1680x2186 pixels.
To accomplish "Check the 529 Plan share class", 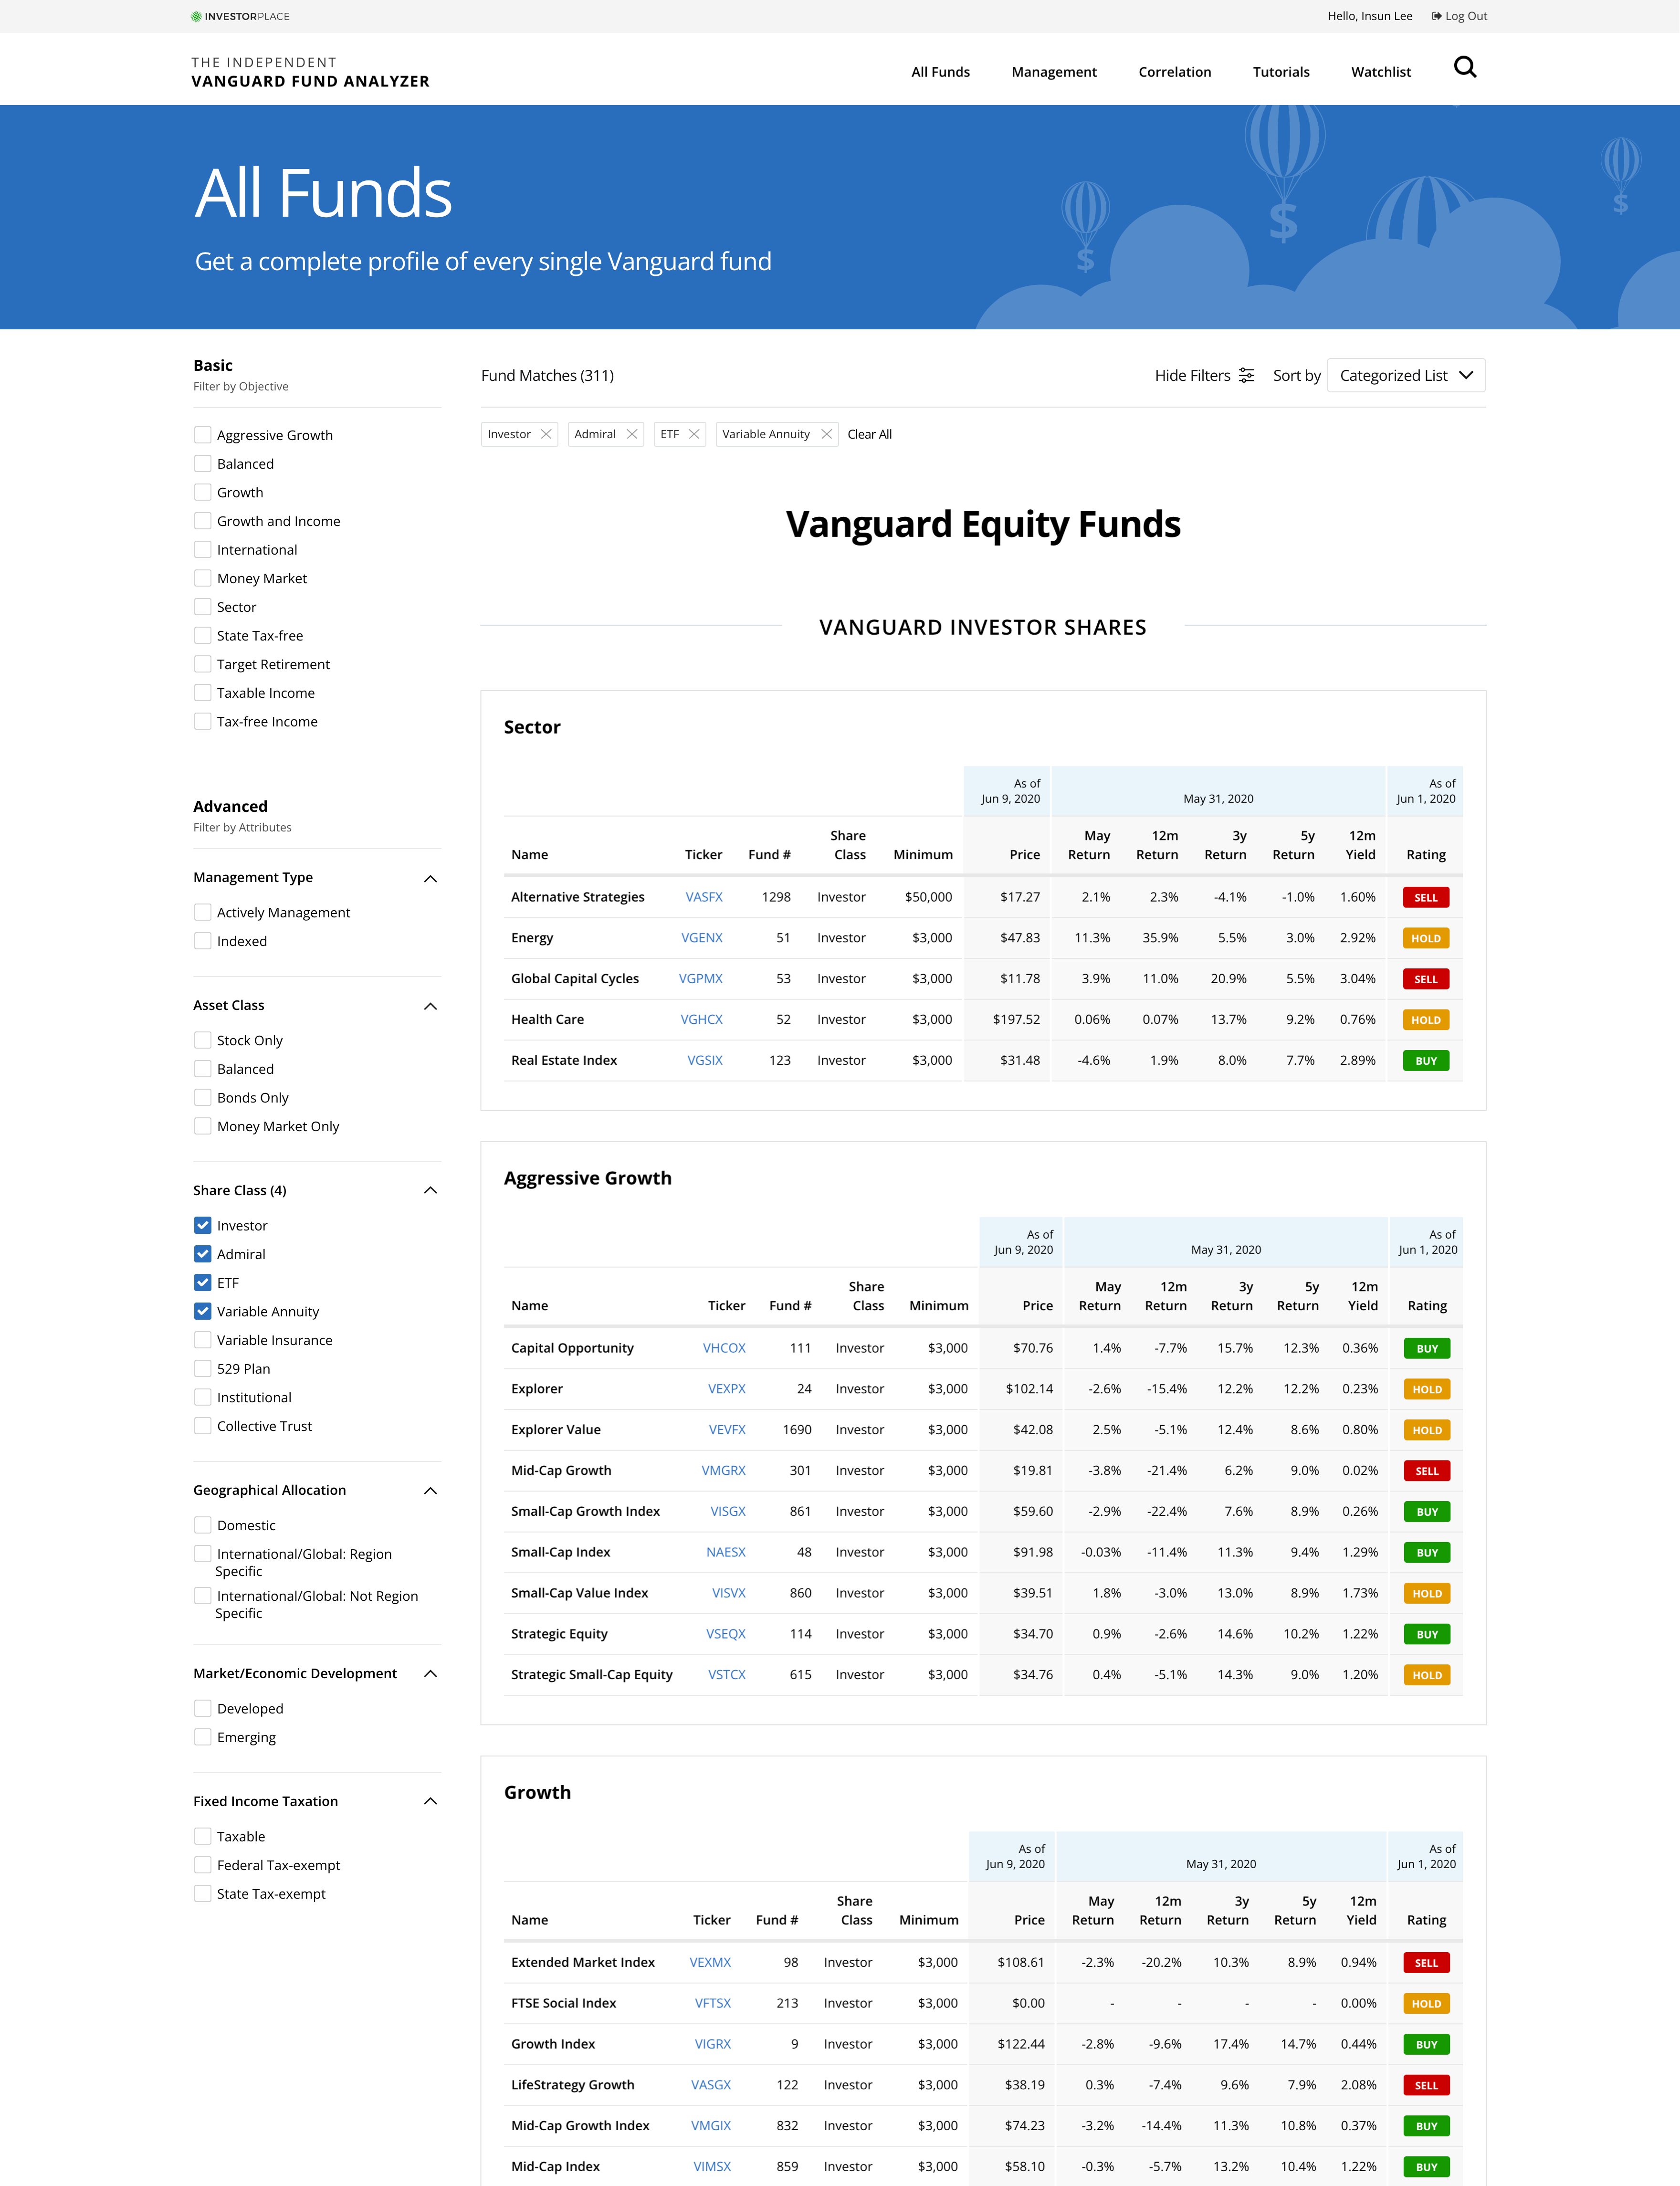I will point(203,1368).
